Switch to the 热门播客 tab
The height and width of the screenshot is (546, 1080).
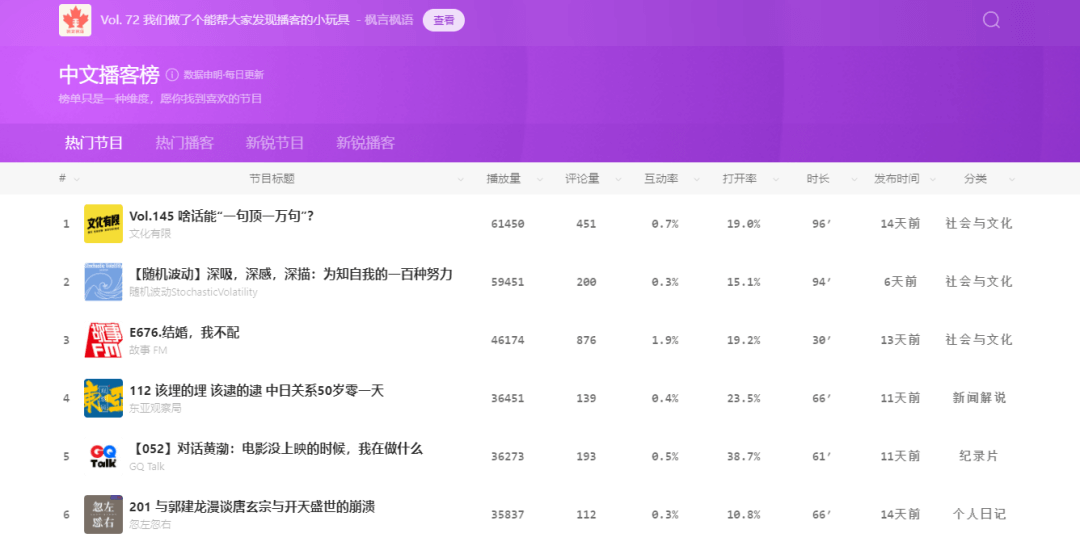[x=184, y=143]
